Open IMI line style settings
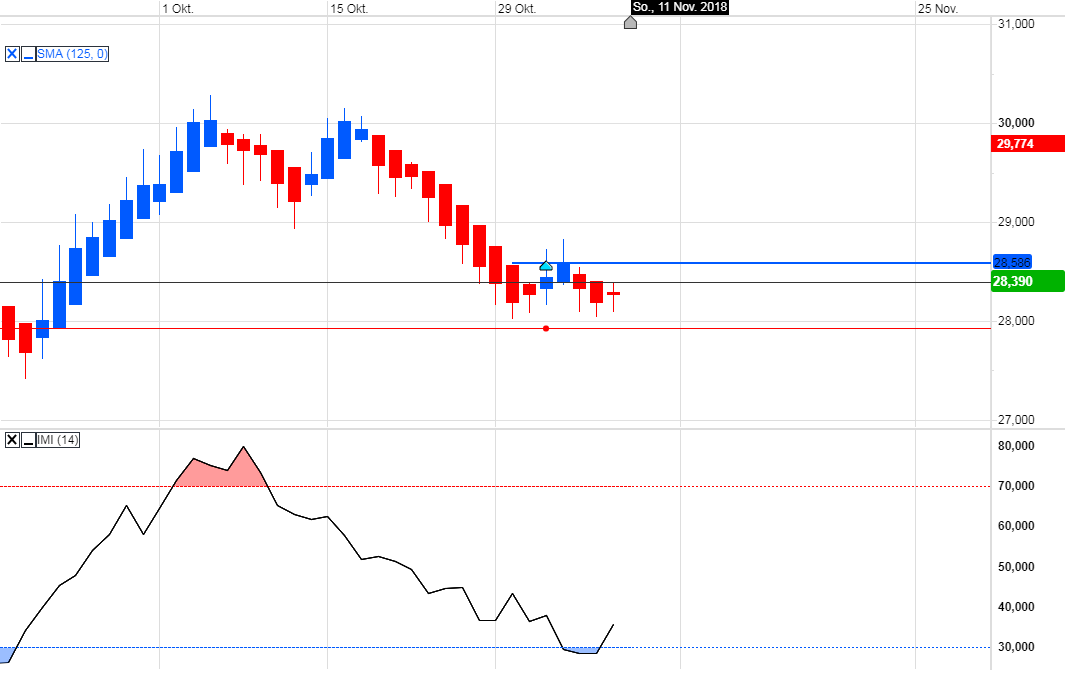1065x675 pixels. pyautogui.click(x=28, y=440)
